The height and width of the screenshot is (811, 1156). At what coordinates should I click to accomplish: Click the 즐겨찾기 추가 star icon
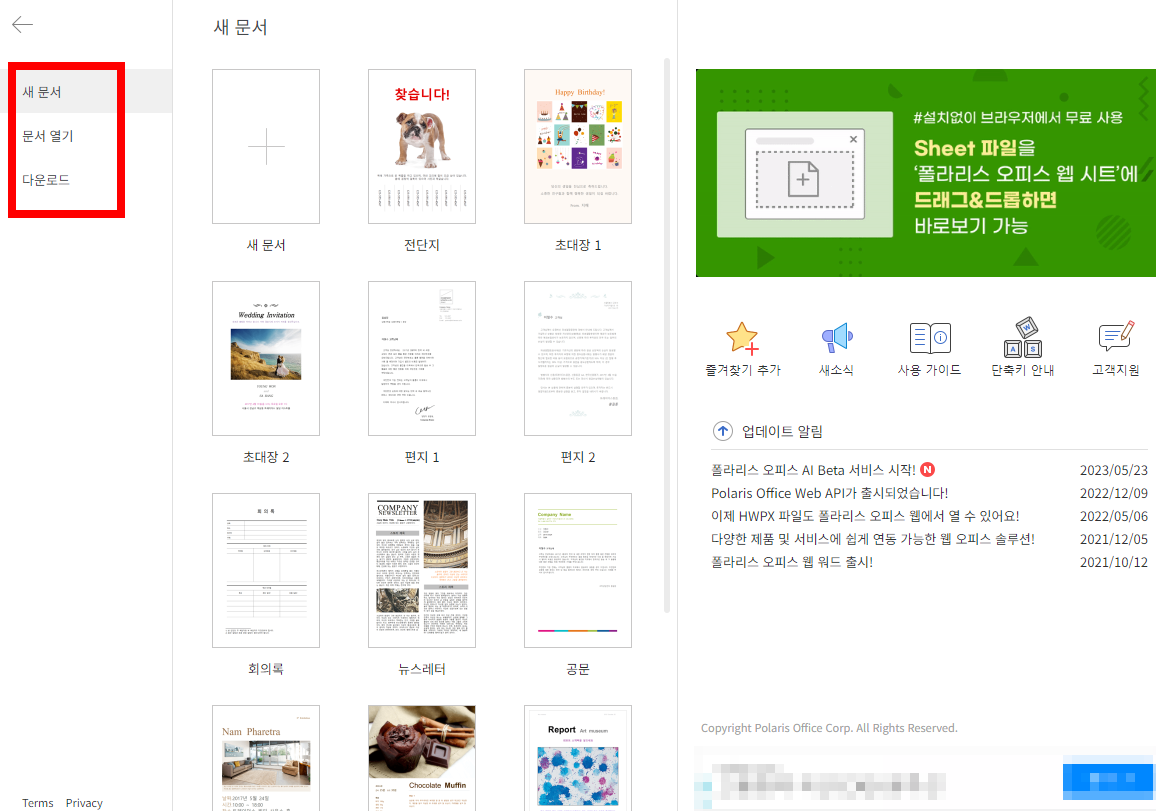(x=743, y=338)
